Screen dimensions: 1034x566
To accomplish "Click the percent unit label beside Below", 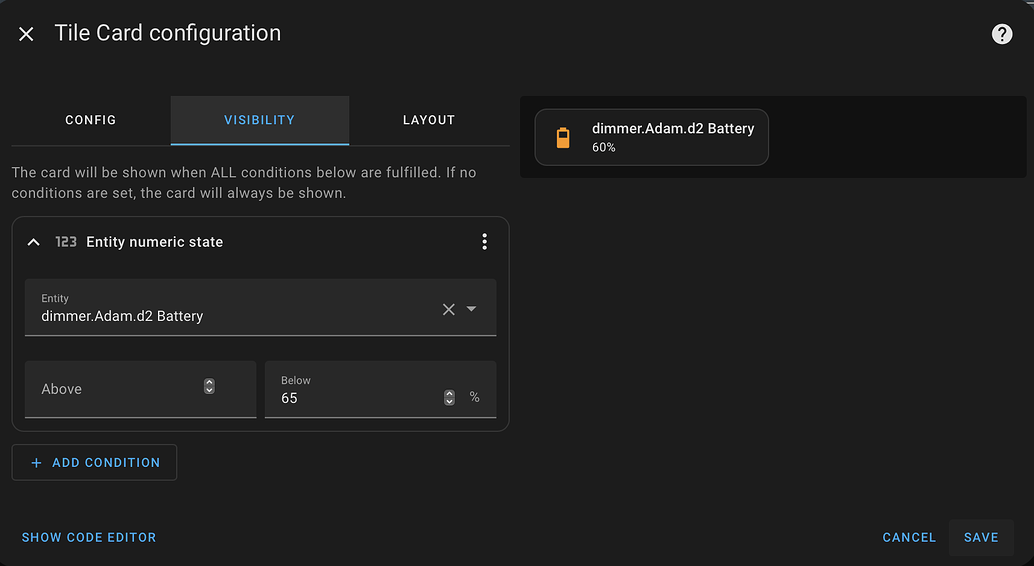I will point(474,396).
